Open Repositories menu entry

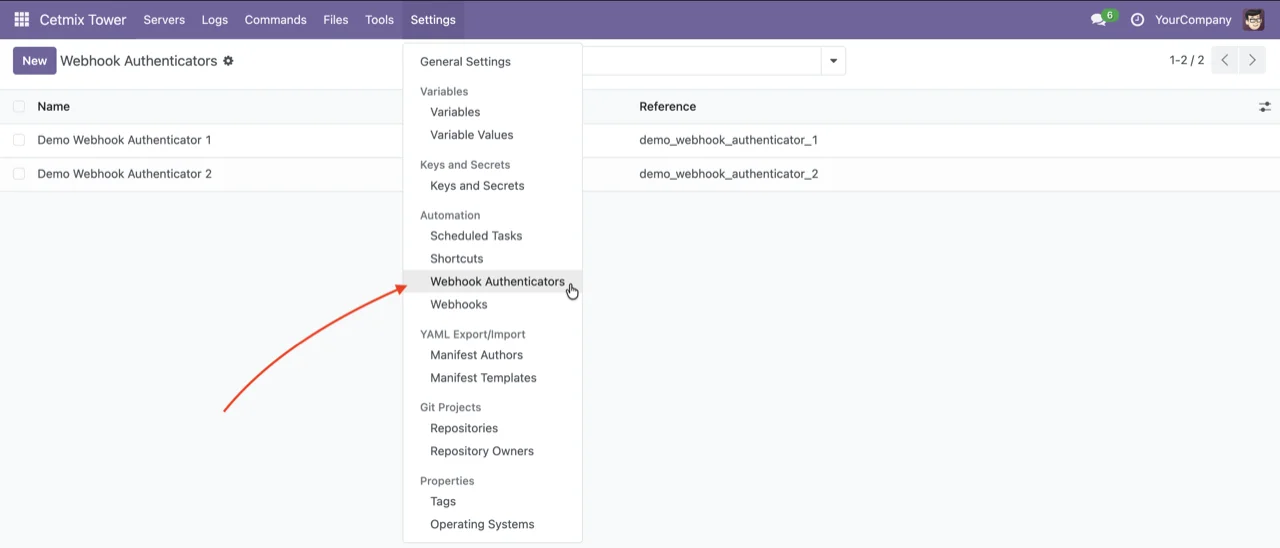tap(492, 428)
